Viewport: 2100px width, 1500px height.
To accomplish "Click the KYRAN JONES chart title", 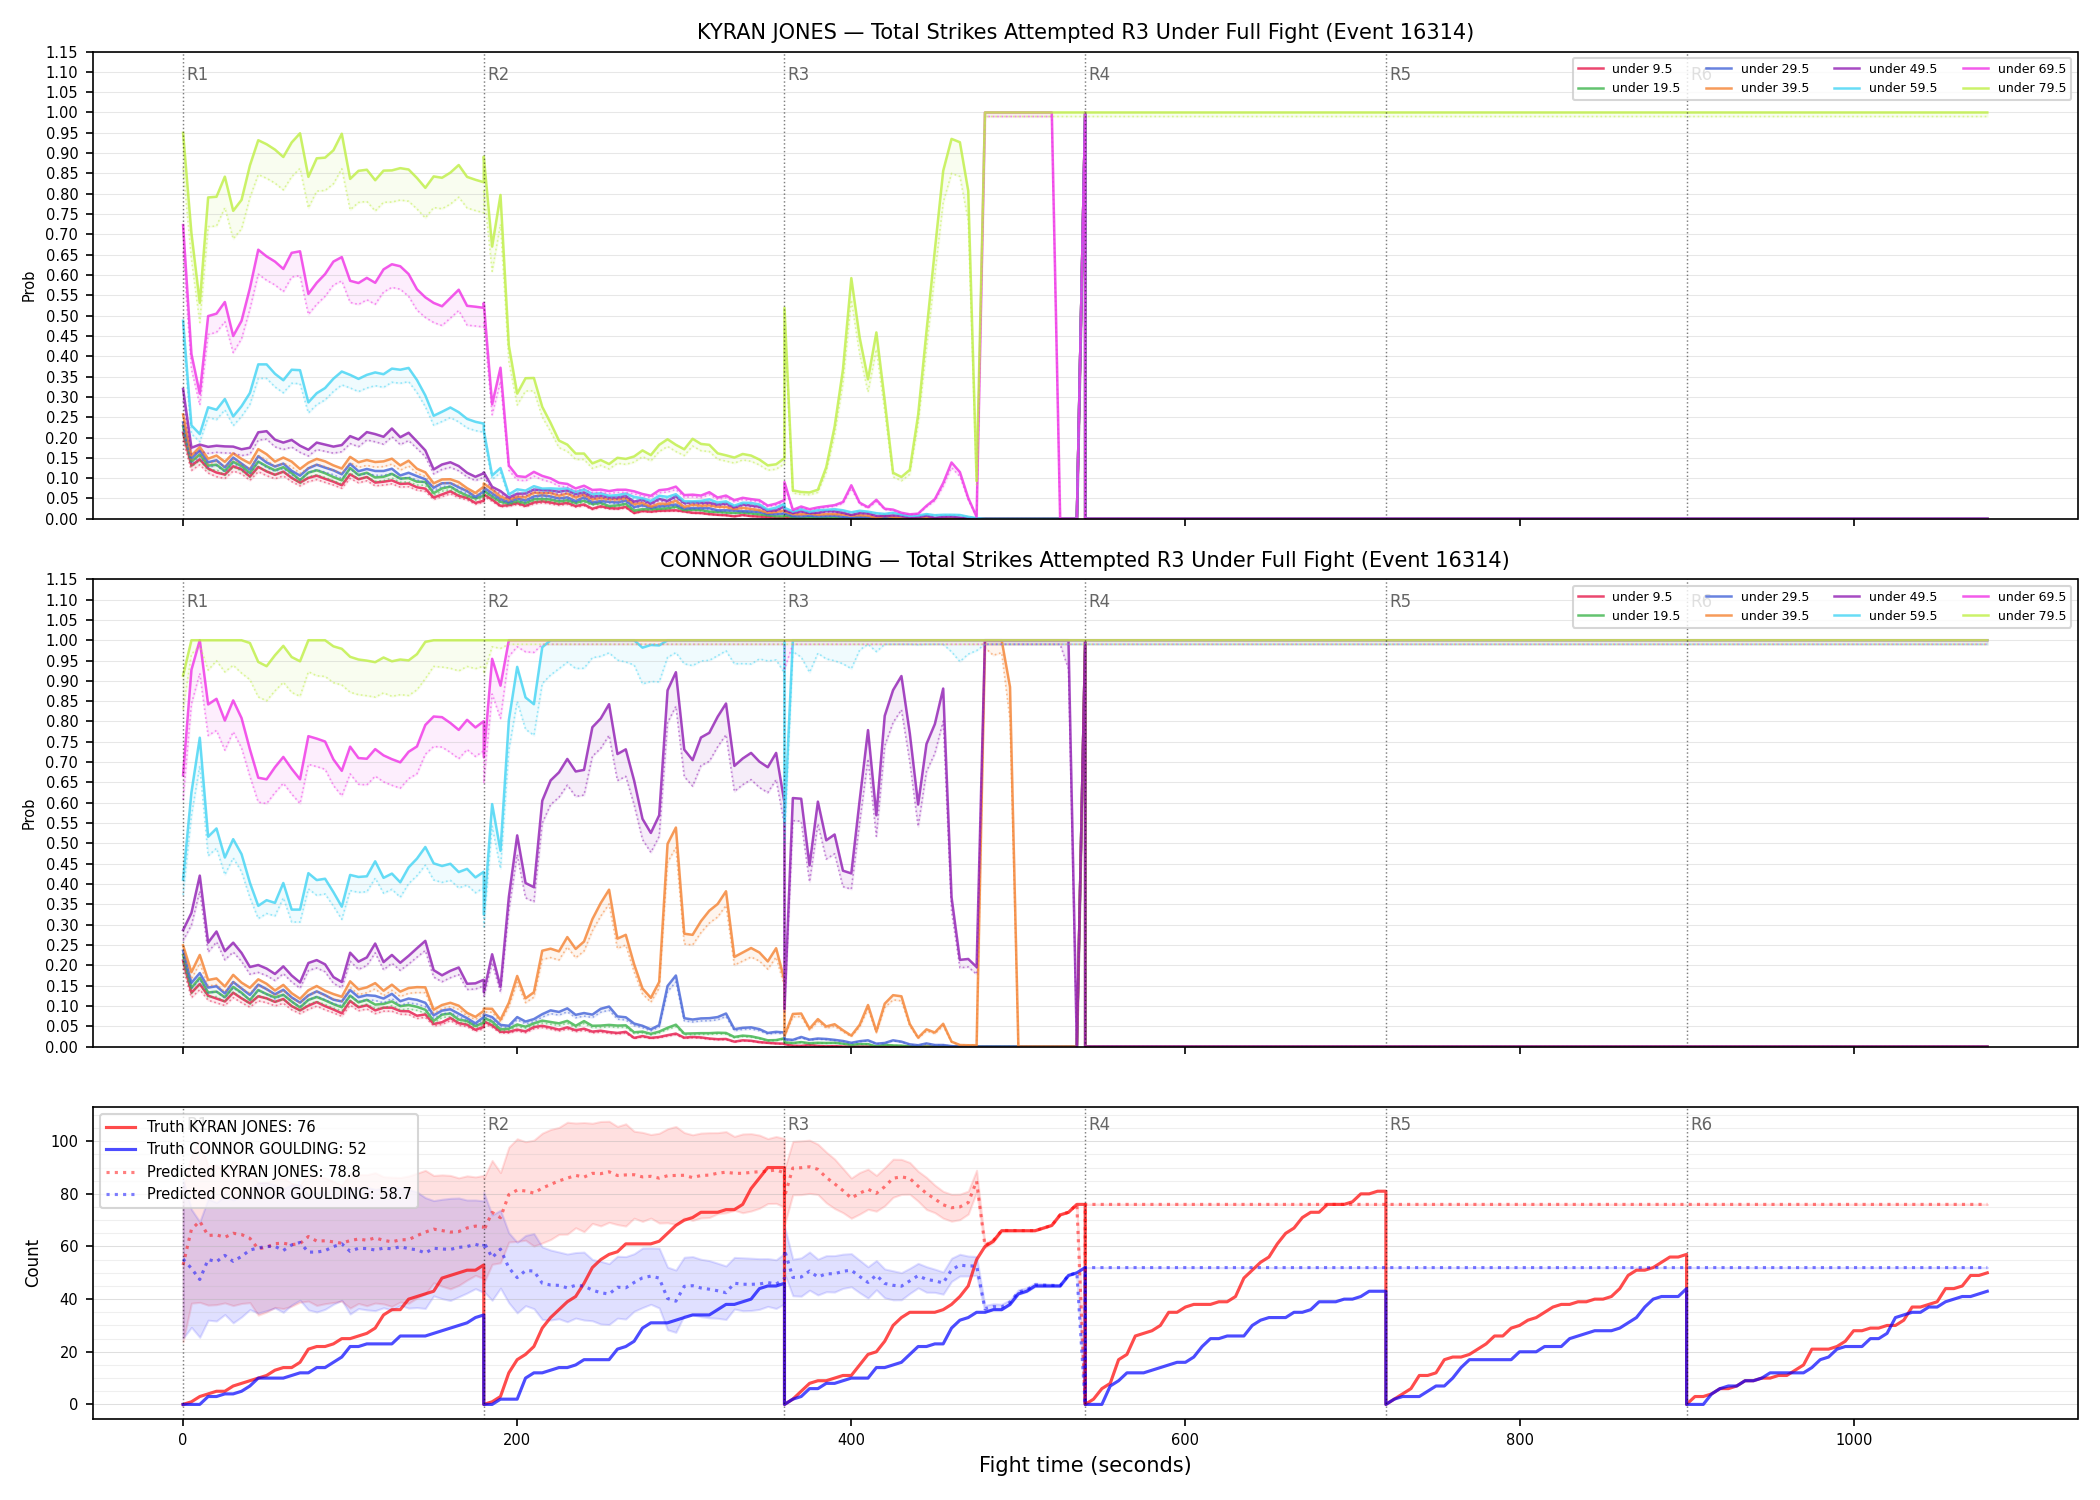I will click(1085, 32).
